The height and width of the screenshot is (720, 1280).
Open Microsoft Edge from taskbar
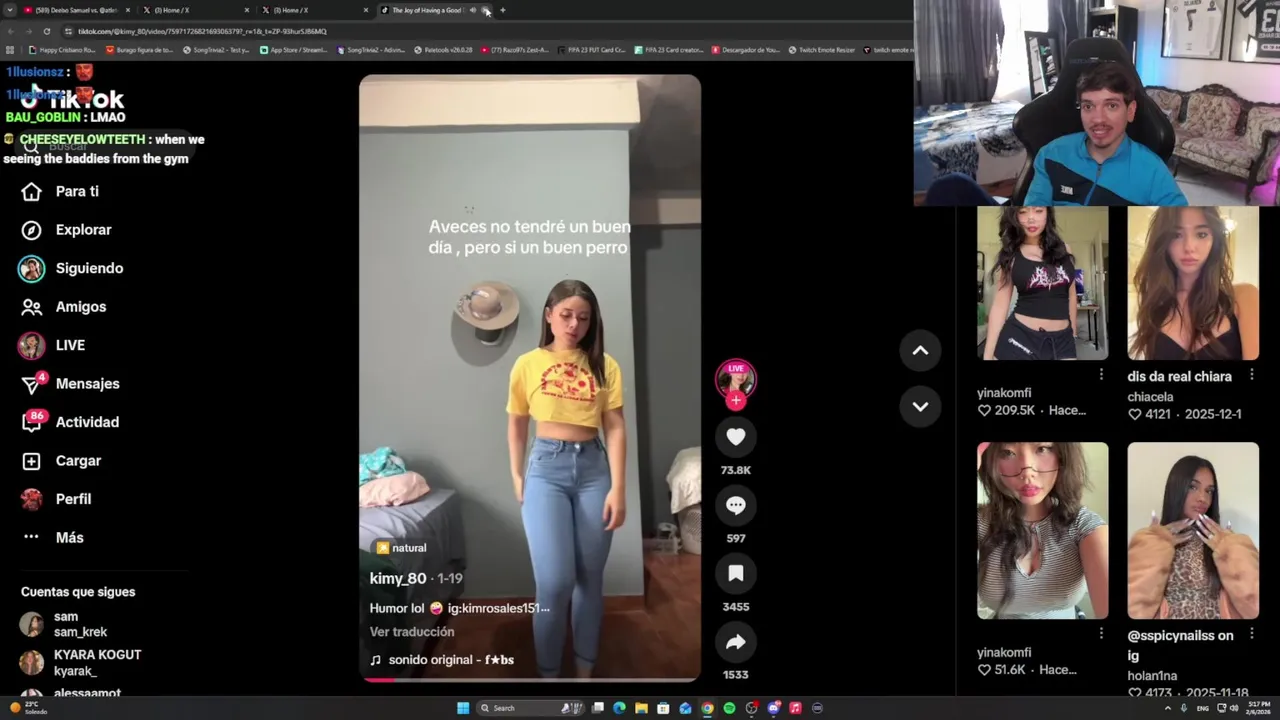619,708
